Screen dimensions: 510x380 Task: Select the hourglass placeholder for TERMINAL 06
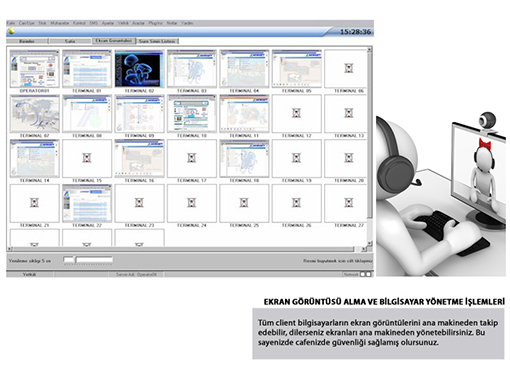point(349,68)
